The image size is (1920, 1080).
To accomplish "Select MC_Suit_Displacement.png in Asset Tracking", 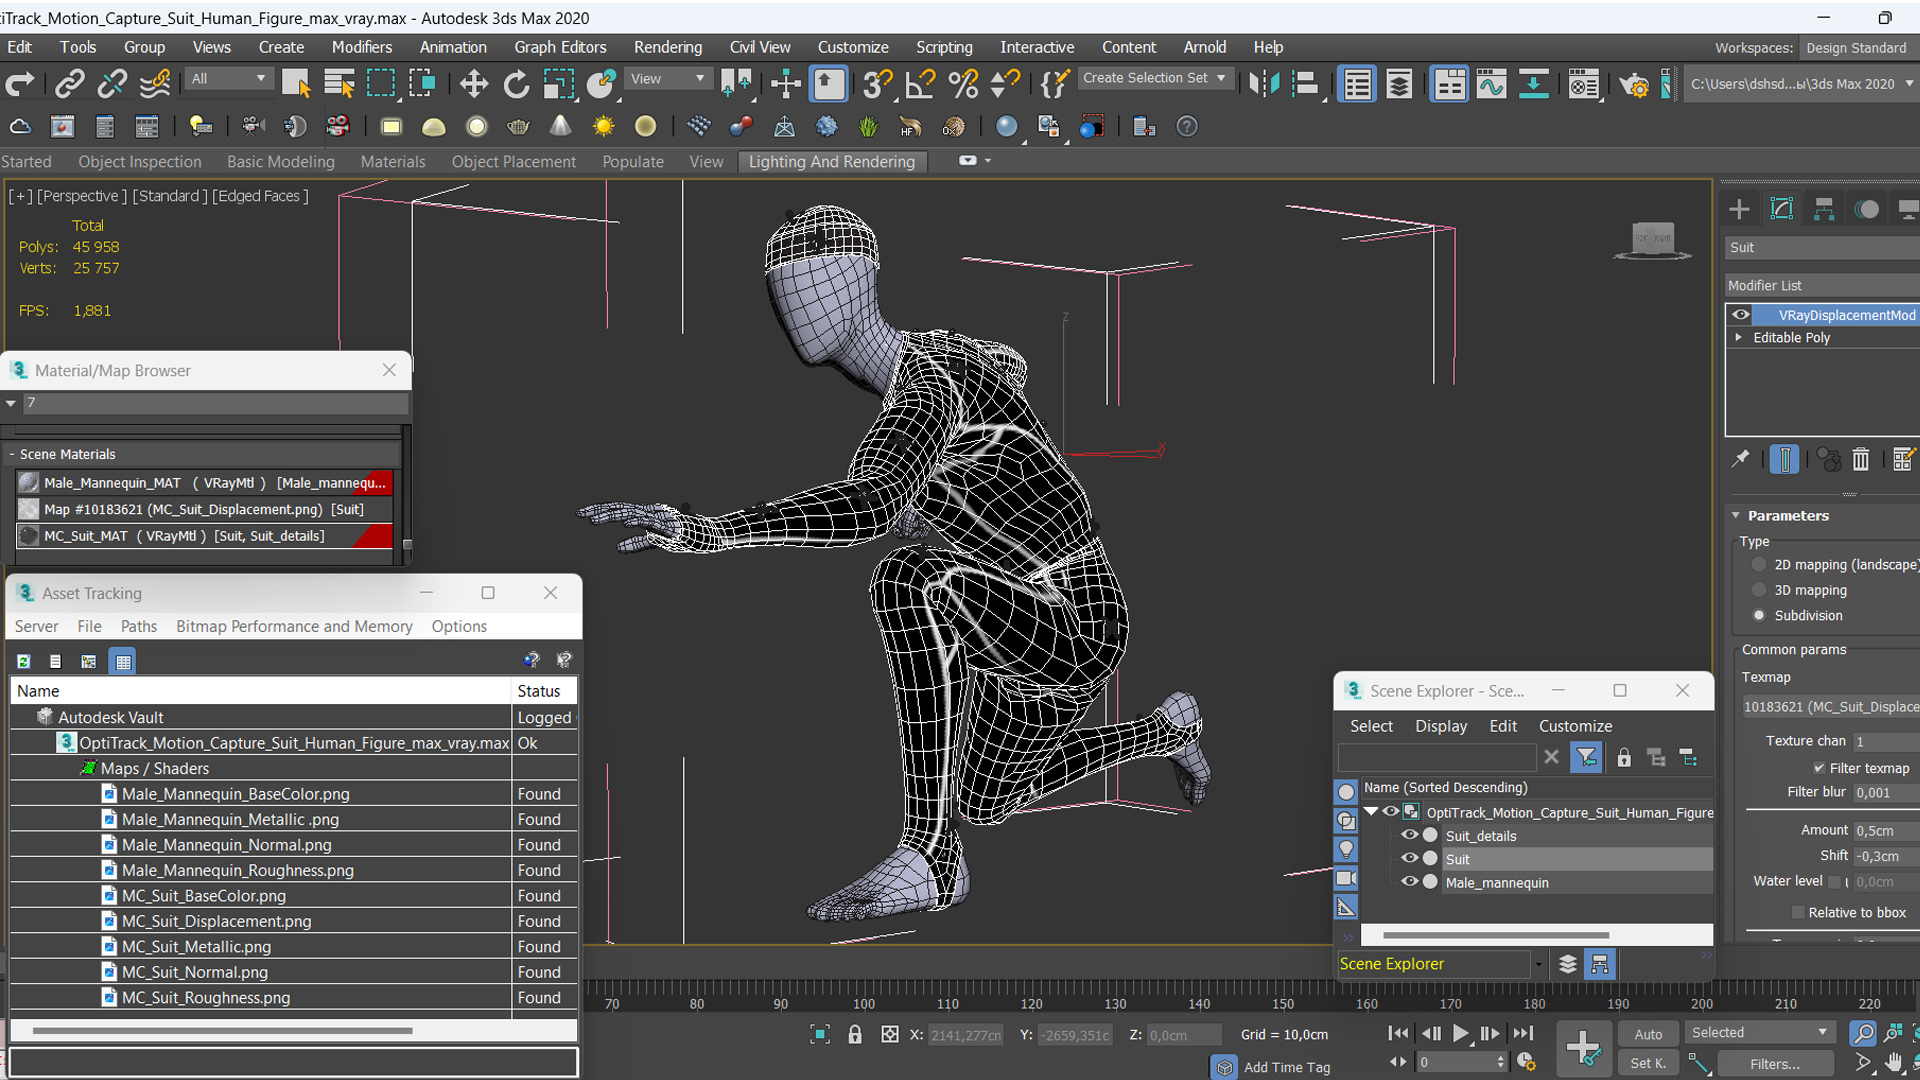I will pos(216,921).
